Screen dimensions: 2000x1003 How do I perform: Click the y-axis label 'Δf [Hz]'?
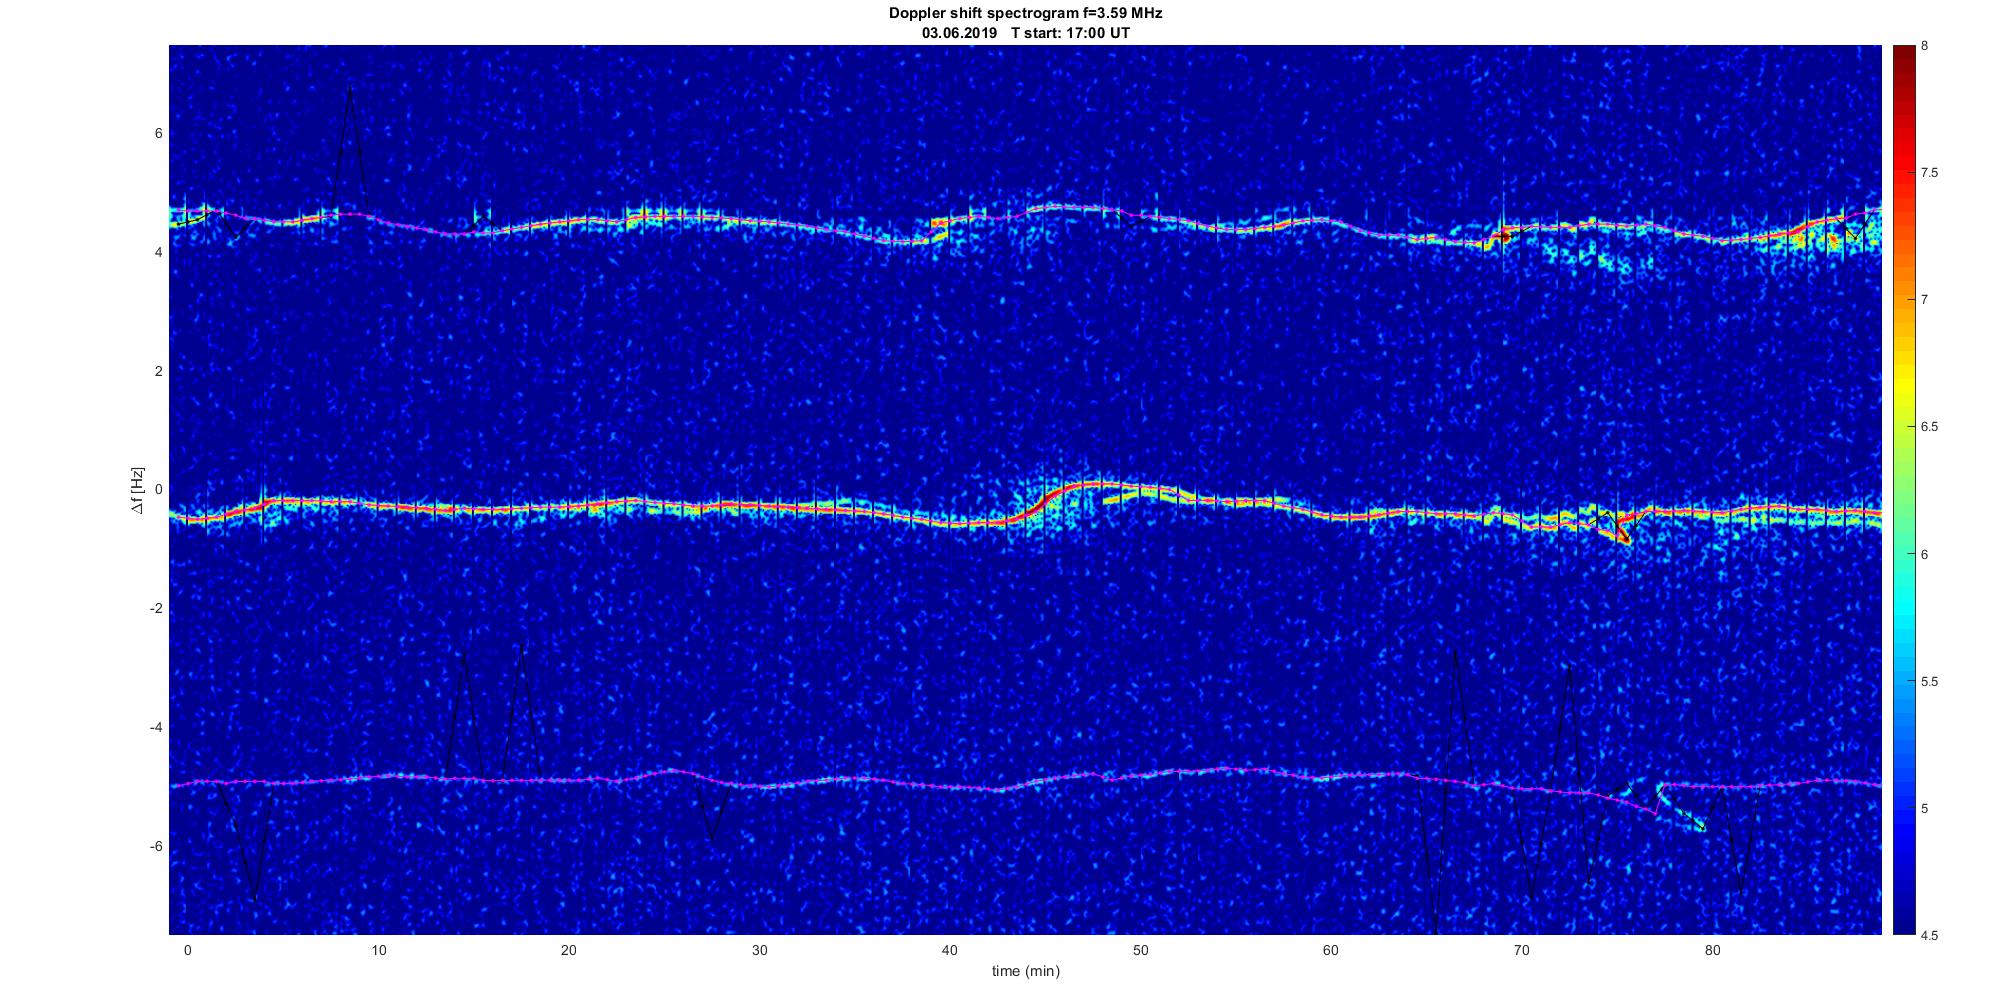tap(137, 490)
